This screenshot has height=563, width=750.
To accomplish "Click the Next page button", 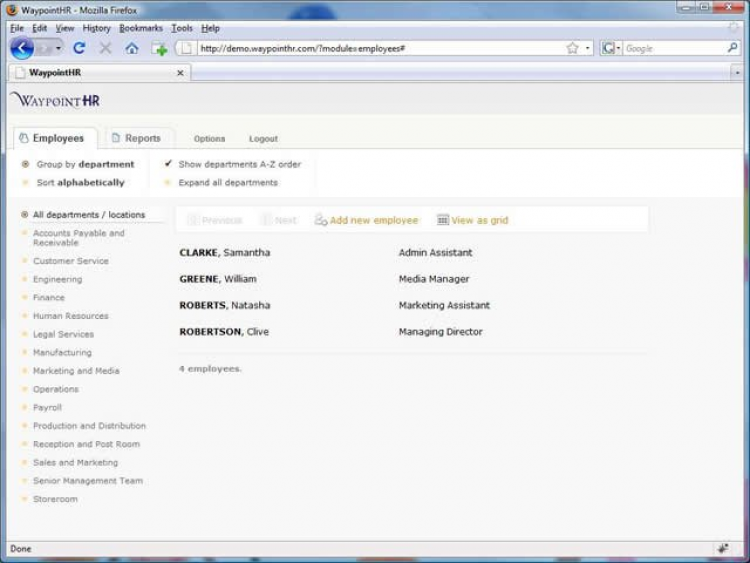I will [279, 220].
